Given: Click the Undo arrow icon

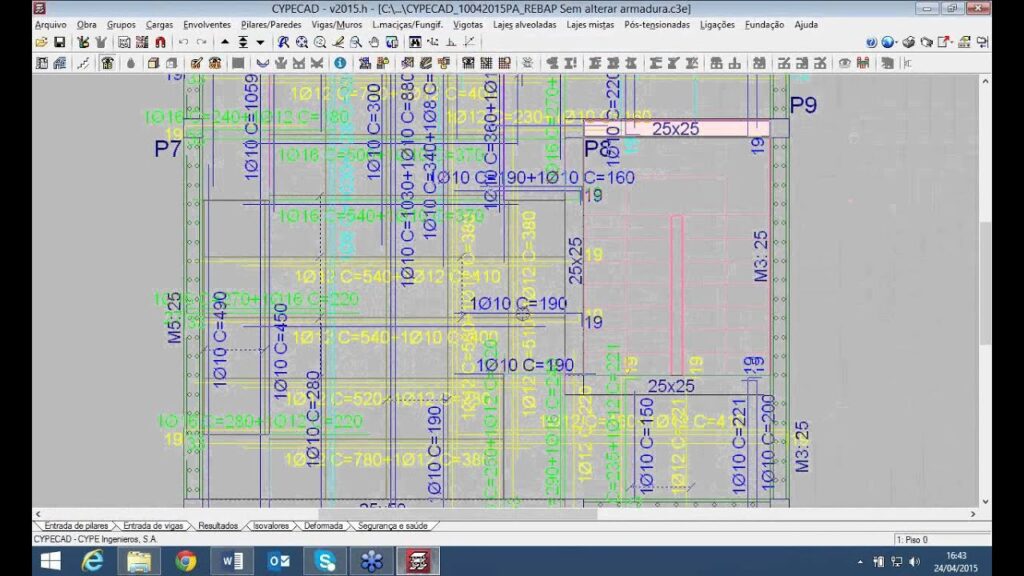Looking at the screenshot, I should (x=183, y=43).
